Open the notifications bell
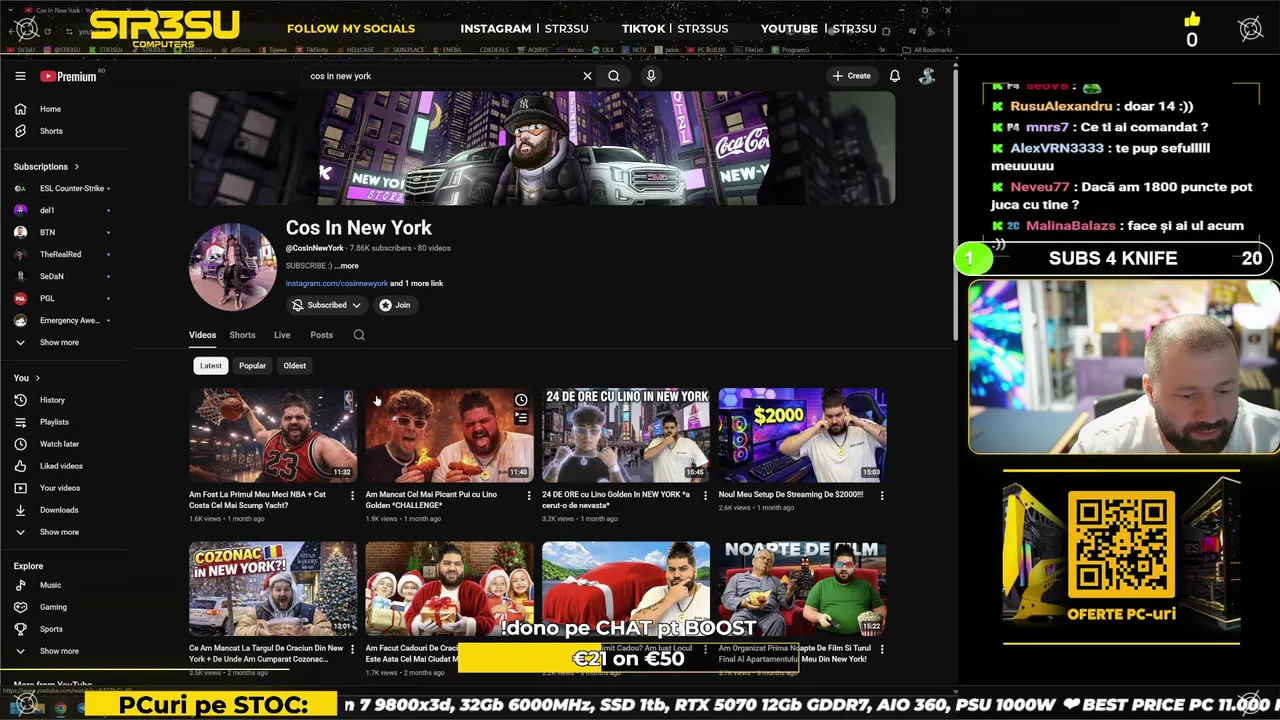Screen dimensions: 1280x720 (x=895, y=76)
